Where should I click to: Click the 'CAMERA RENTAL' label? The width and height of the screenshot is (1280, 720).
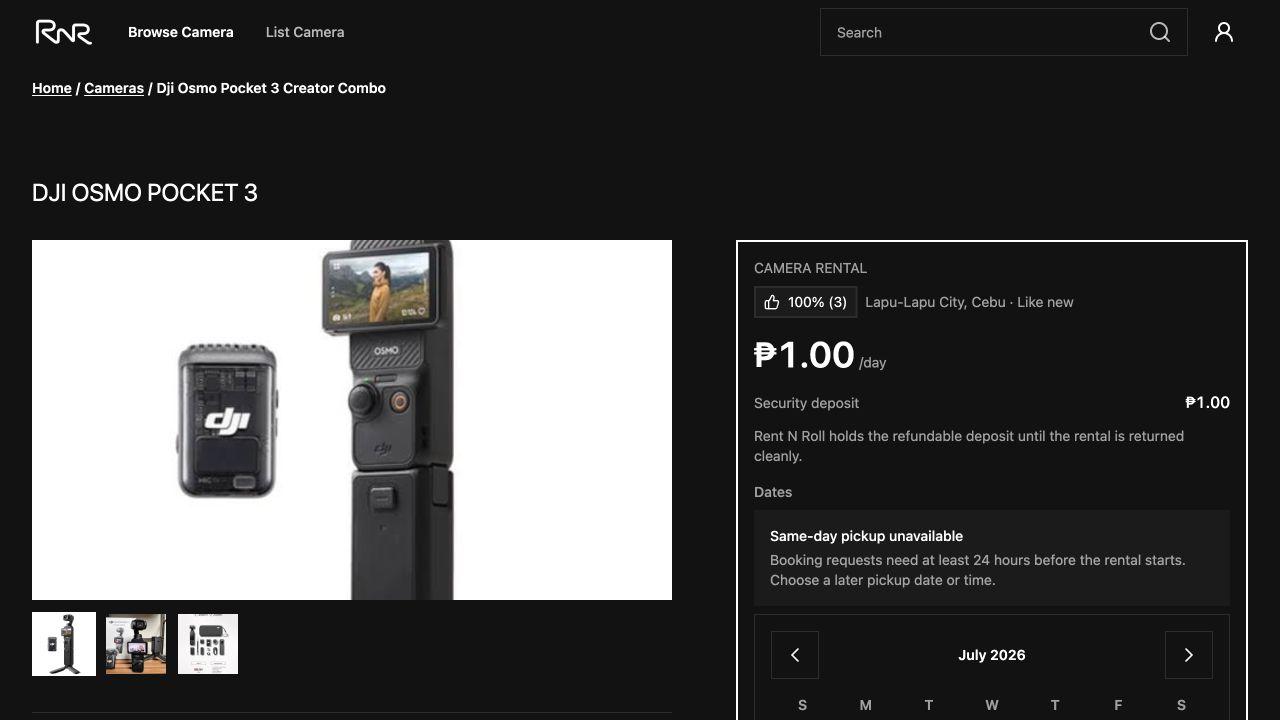(810, 268)
